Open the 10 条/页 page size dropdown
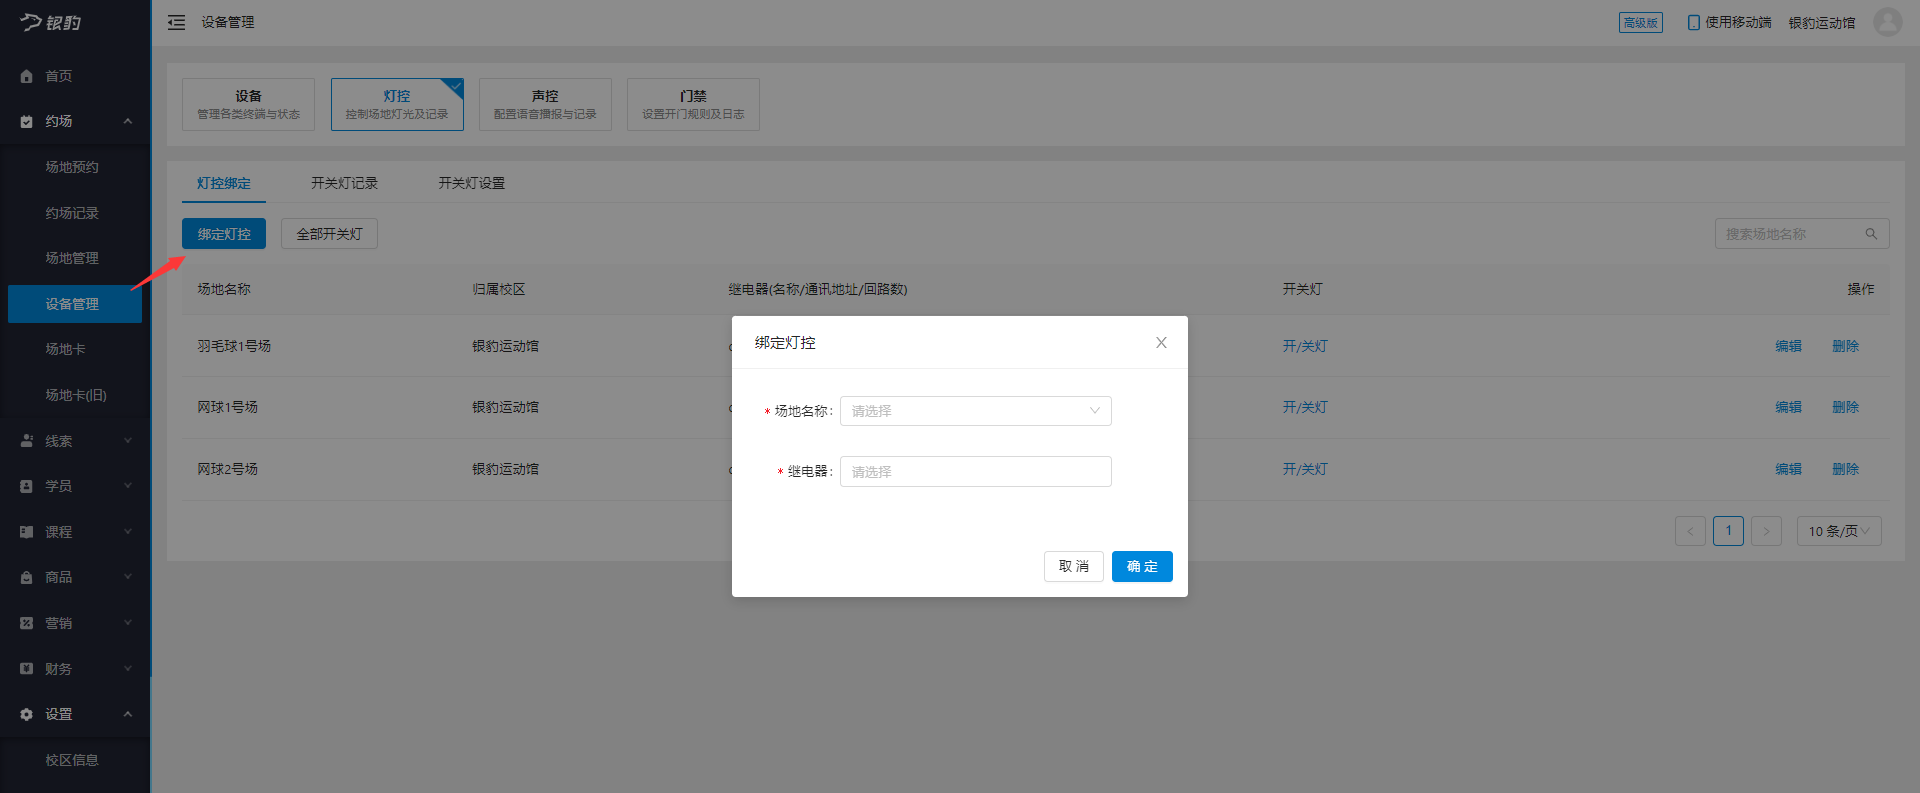This screenshot has width=1920, height=793. coord(1838,531)
